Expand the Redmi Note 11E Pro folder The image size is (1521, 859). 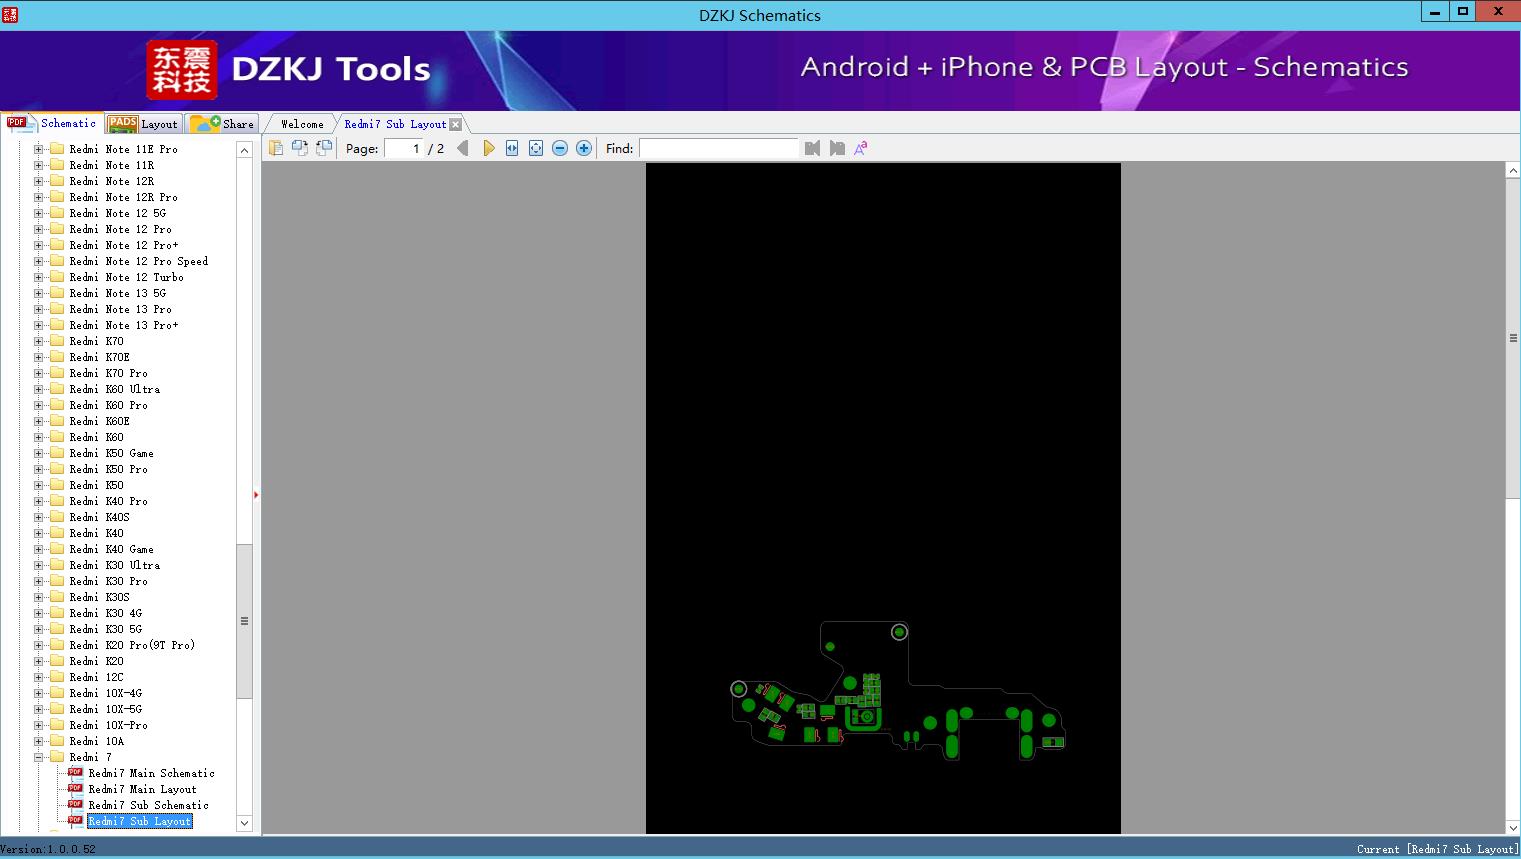pyautogui.click(x=38, y=149)
